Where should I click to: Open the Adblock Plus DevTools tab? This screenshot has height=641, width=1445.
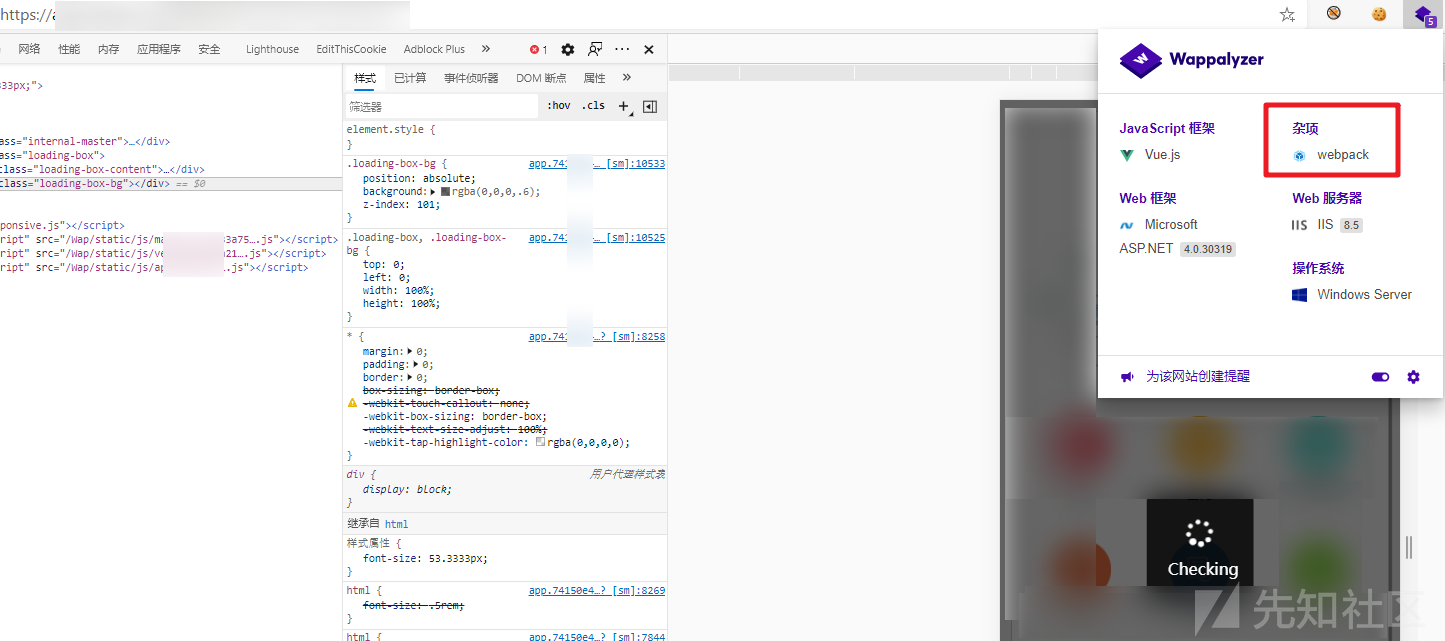434,49
